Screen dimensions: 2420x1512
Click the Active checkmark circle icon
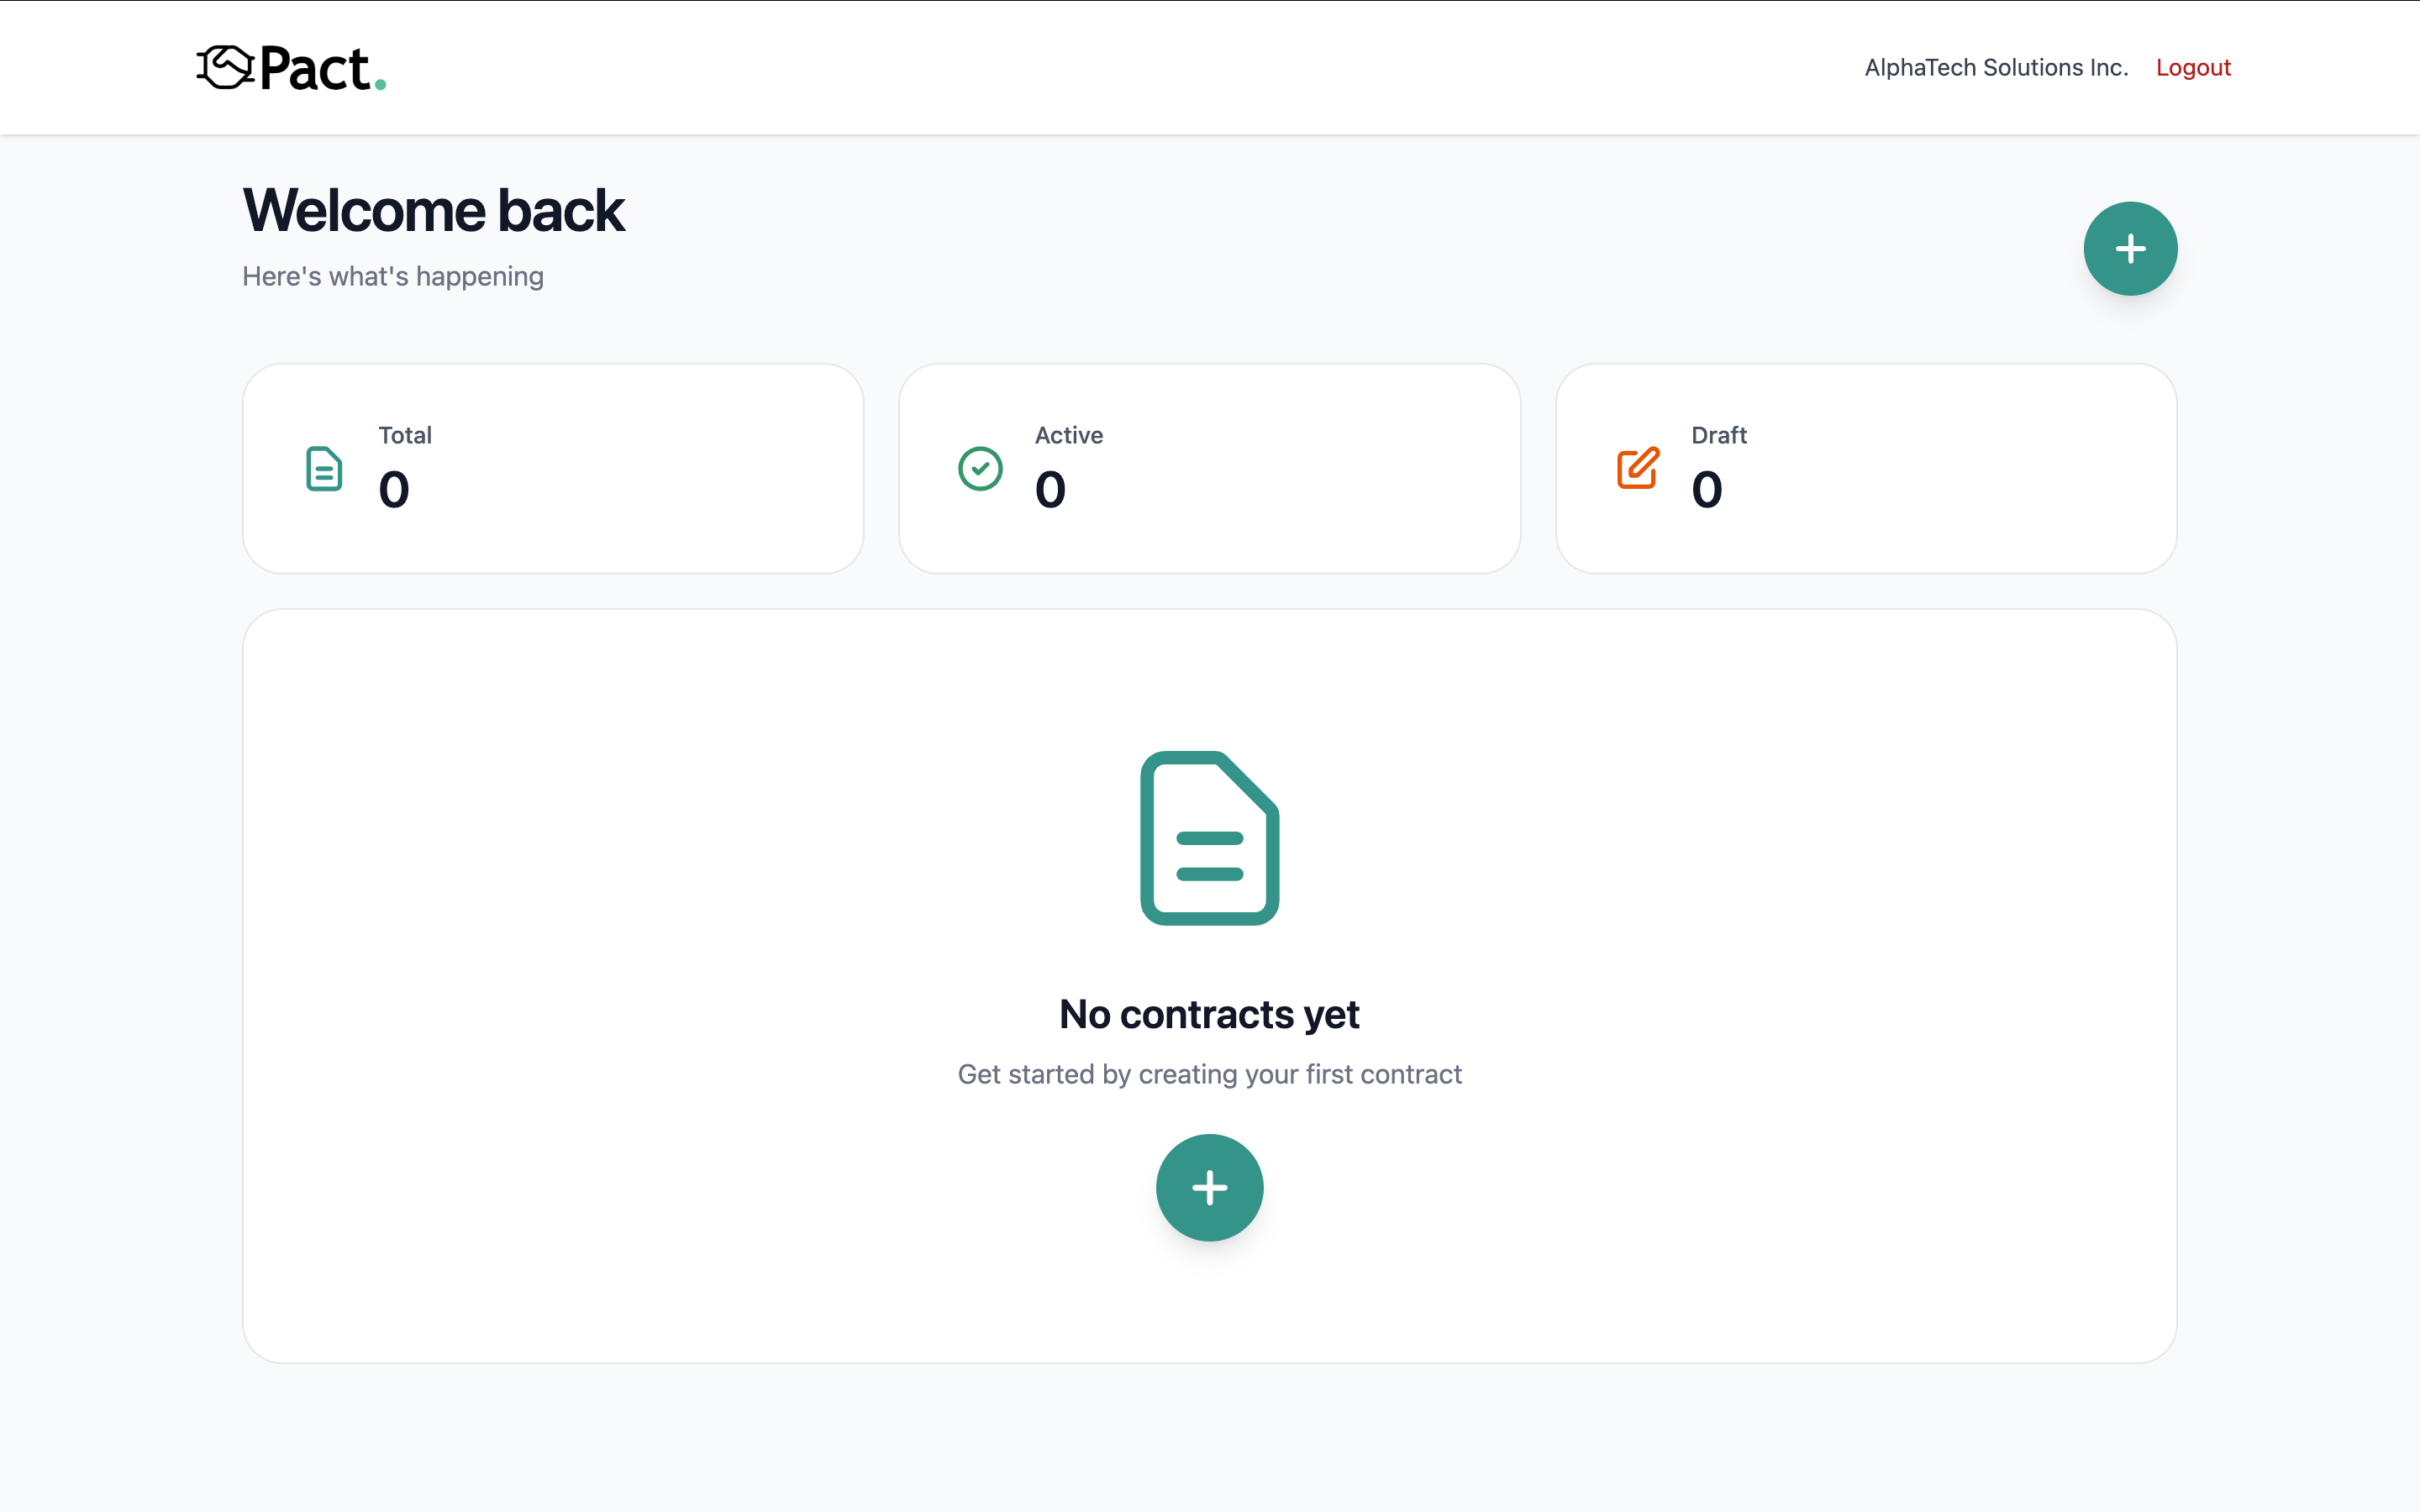pos(980,469)
